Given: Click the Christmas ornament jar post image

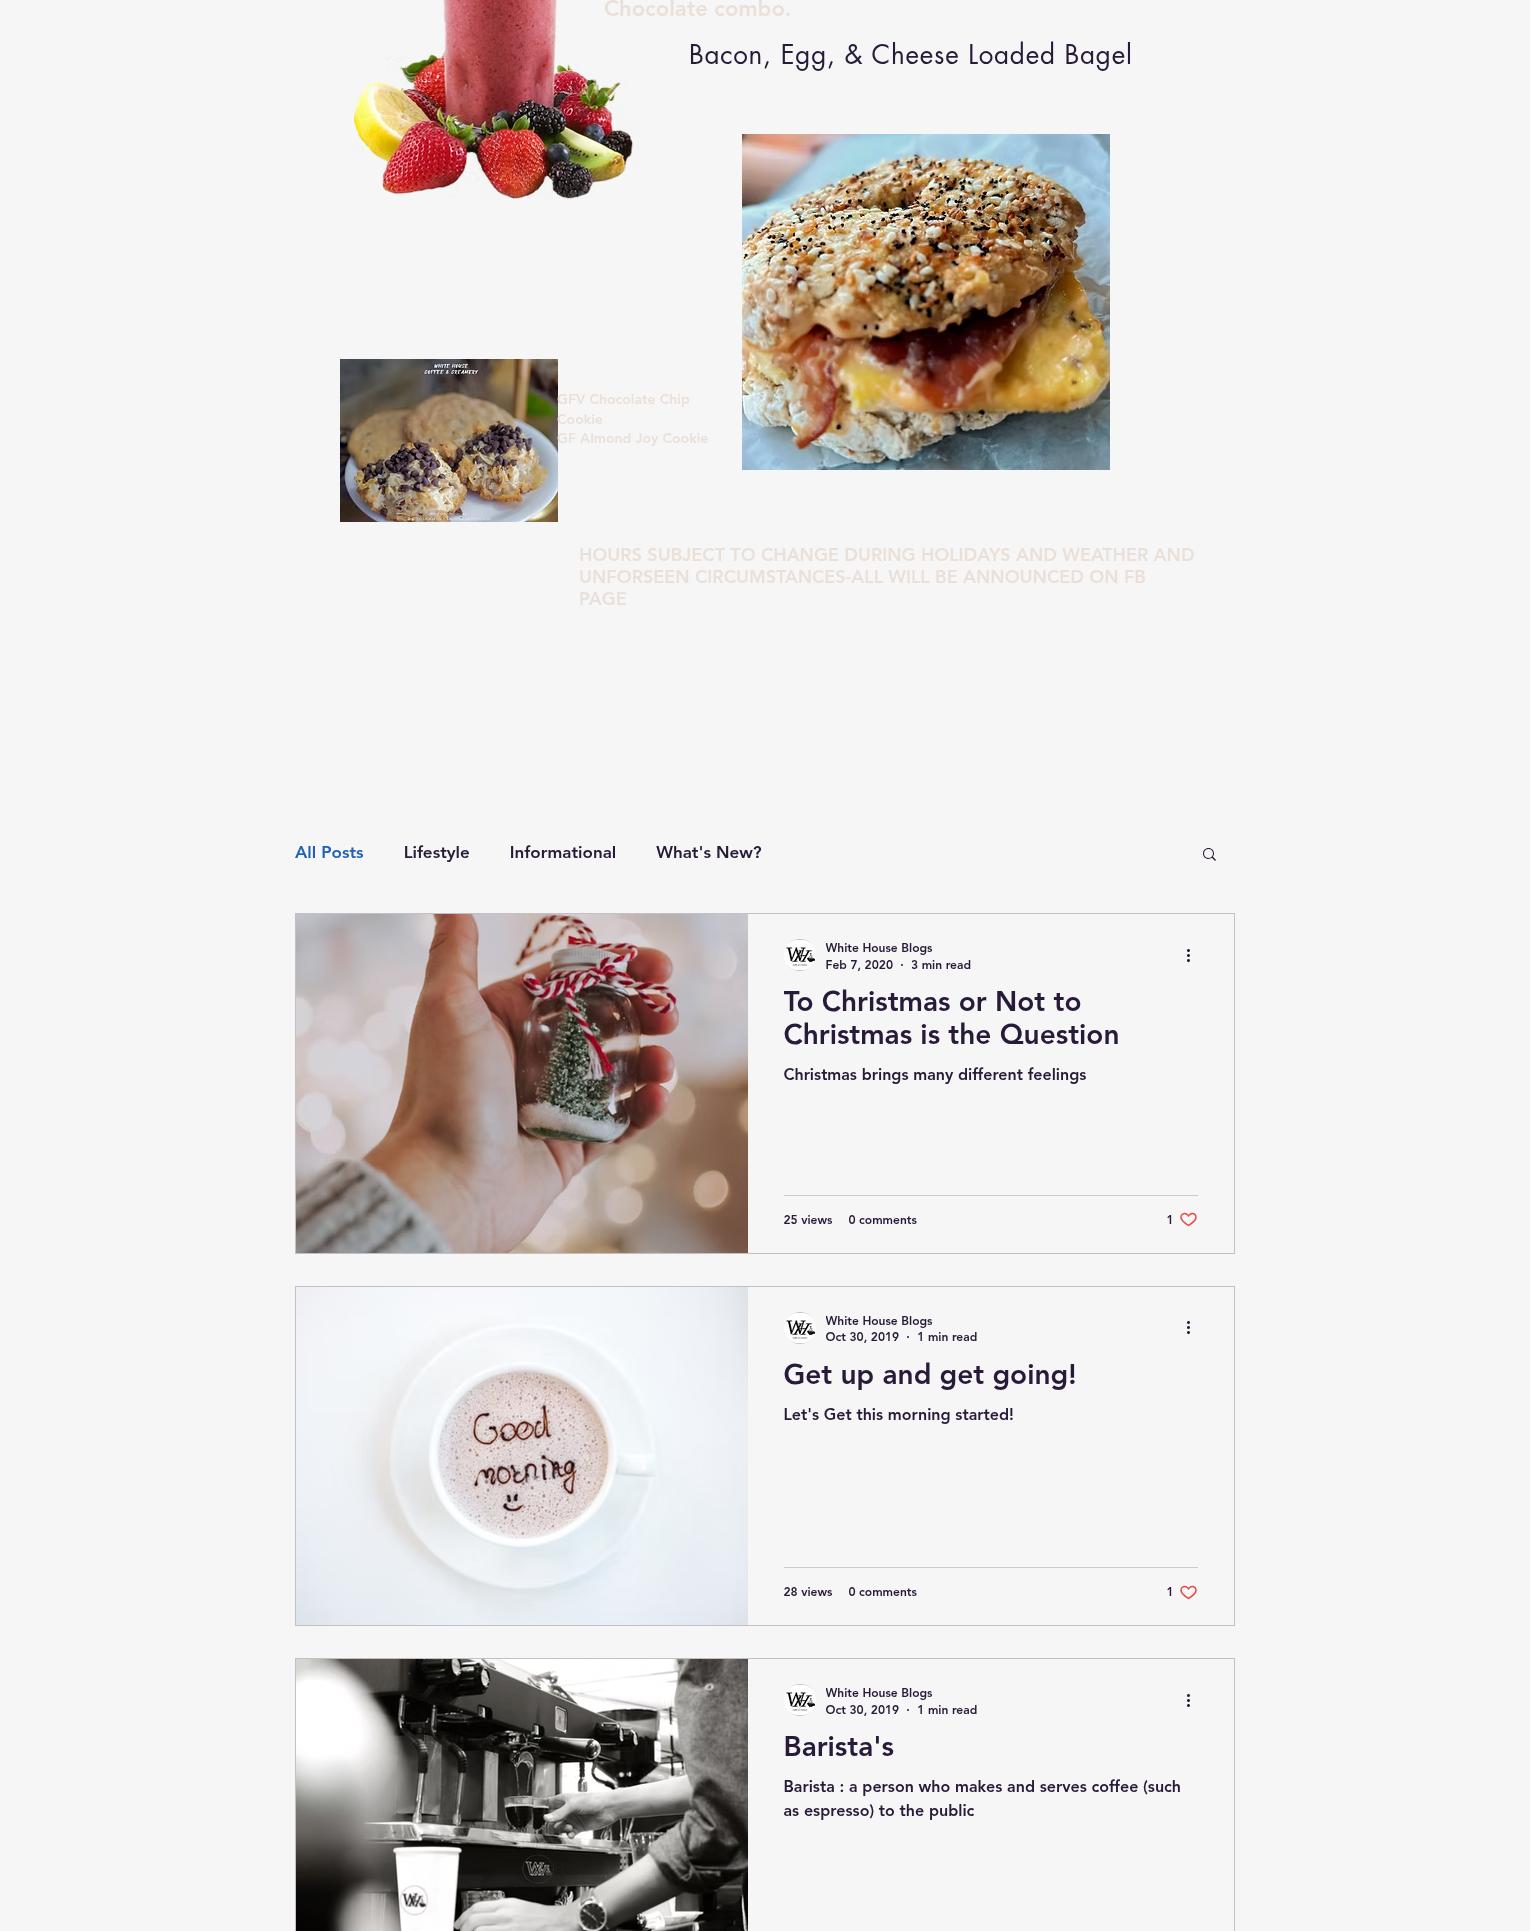Looking at the screenshot, I should [x=521, y=1083].
